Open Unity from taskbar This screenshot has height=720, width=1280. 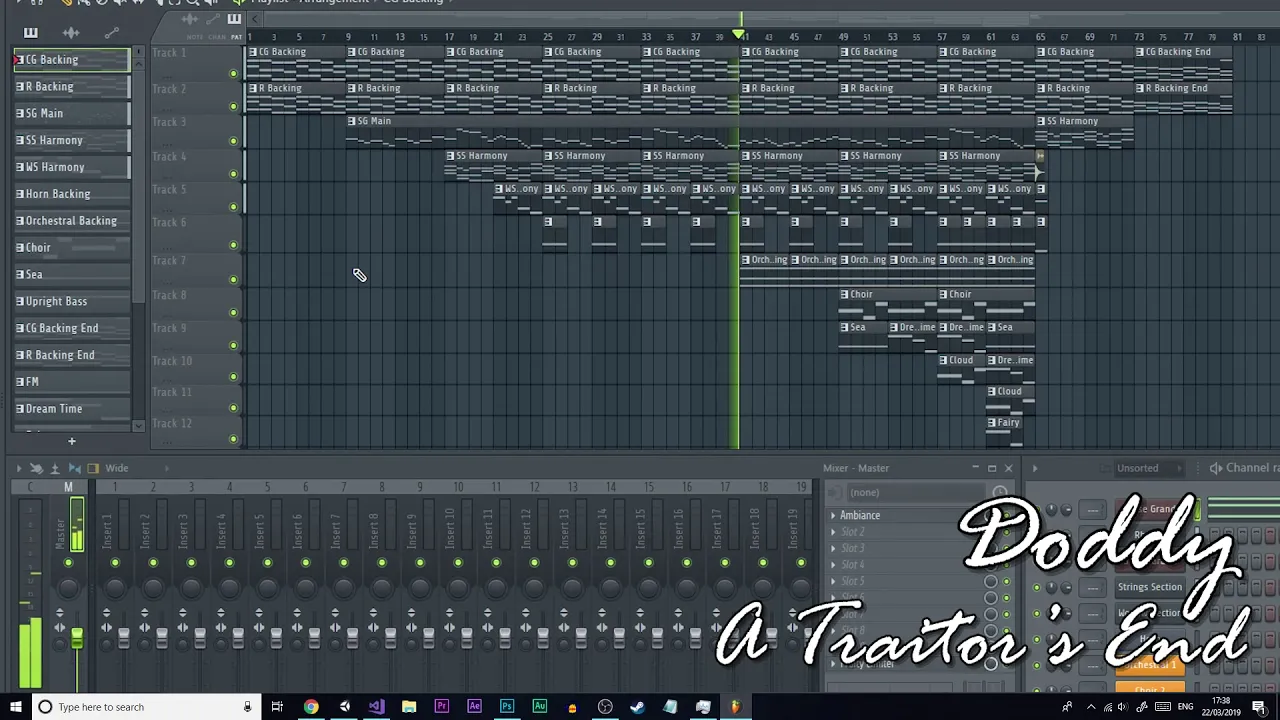[344, 707]
